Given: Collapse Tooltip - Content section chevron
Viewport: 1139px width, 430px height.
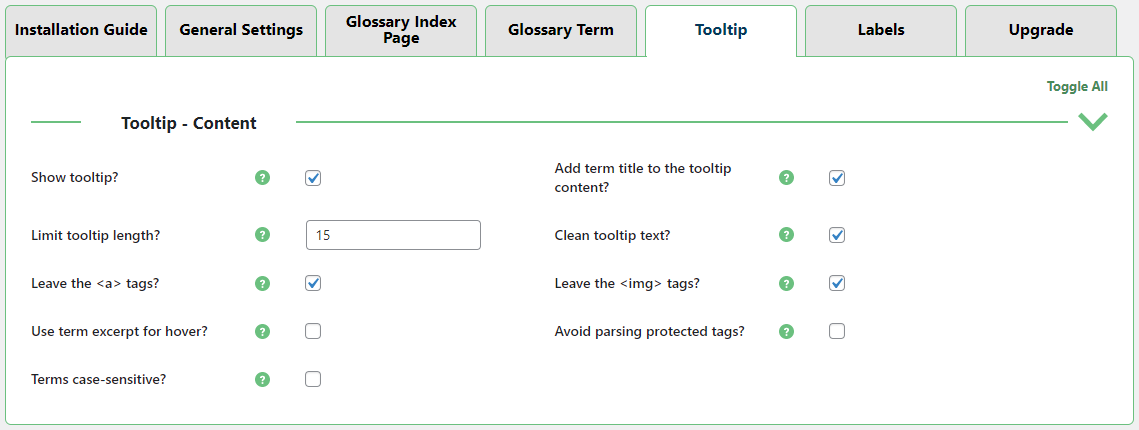Looking at the screenshot, I should (x=1093, y=121).
